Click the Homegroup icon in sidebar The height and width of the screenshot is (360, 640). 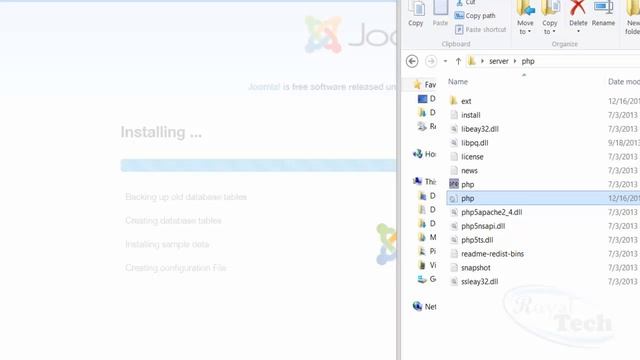point(417,154)
